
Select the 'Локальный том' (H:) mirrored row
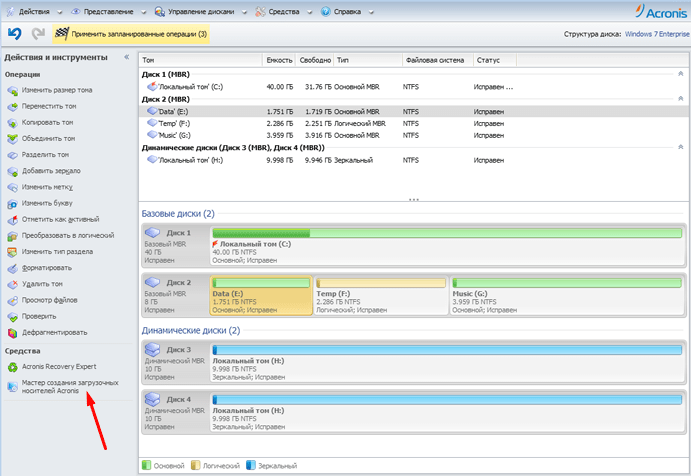pos(413,160)
